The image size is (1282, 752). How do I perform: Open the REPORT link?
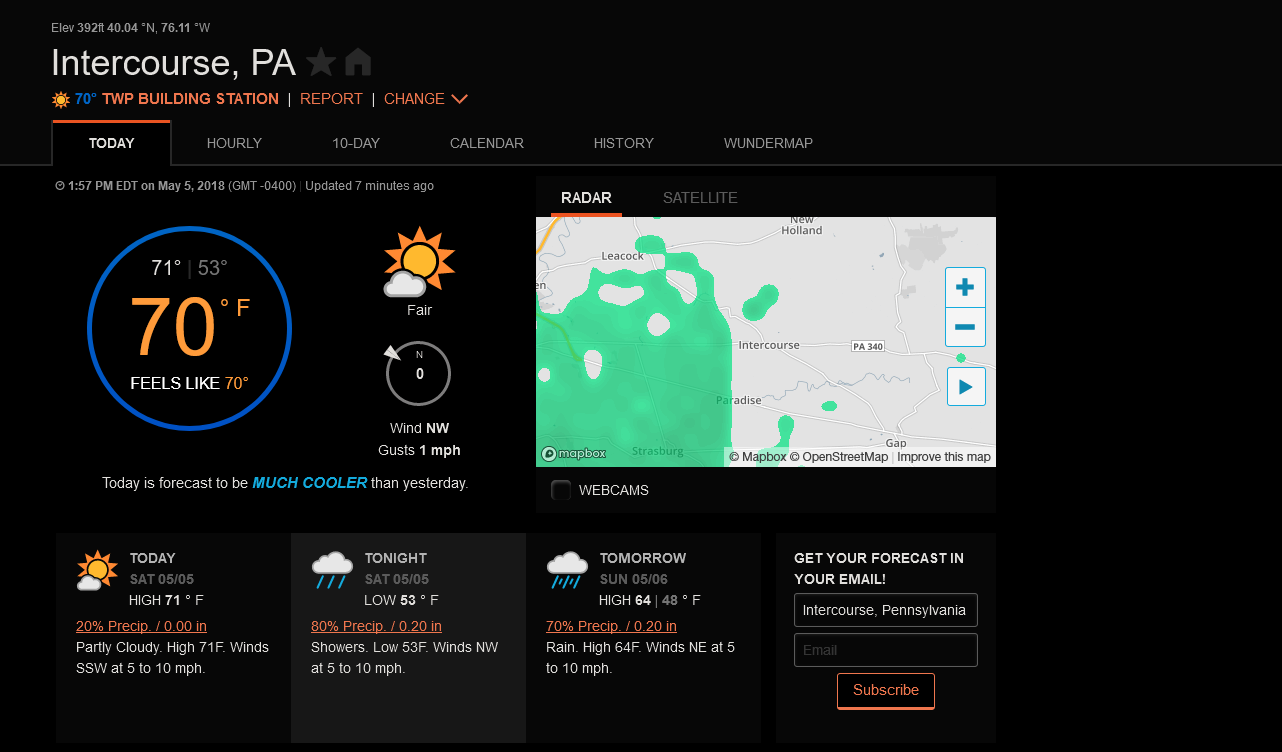[x=331, y=99]
